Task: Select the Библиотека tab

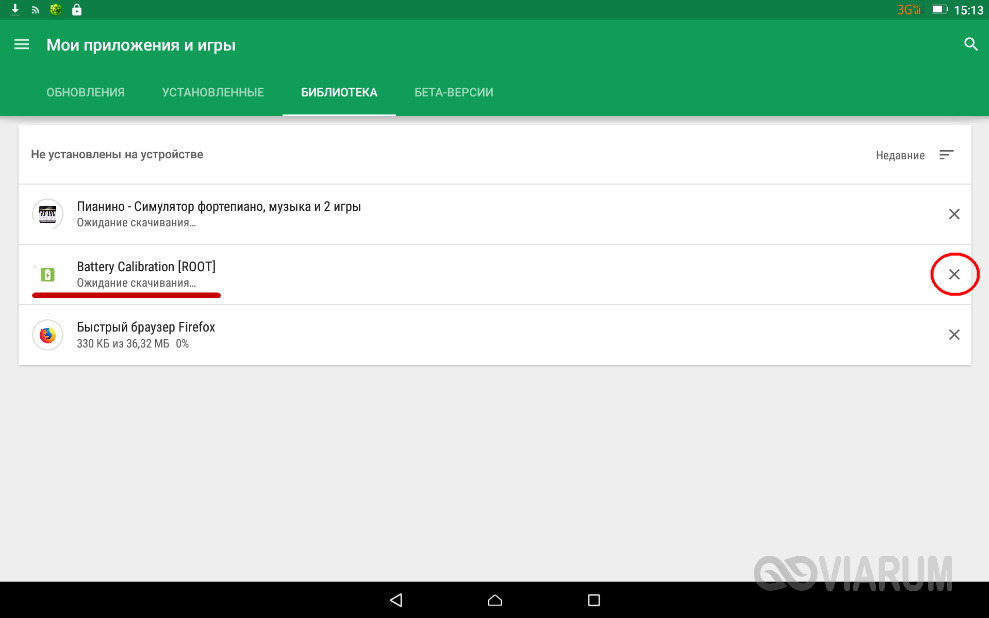Action: coord(339,92)
